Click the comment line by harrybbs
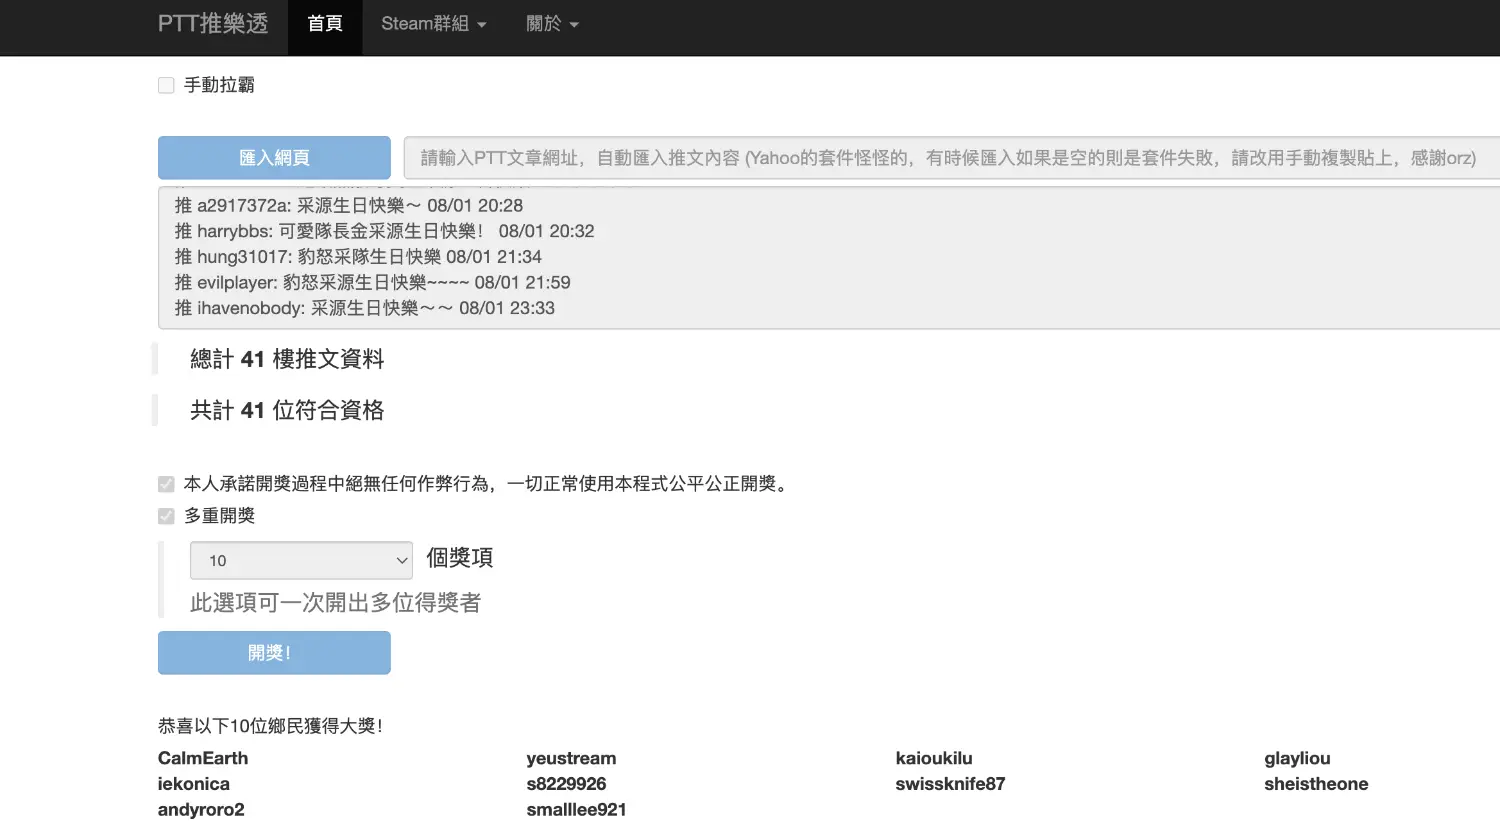 (385, 232)
